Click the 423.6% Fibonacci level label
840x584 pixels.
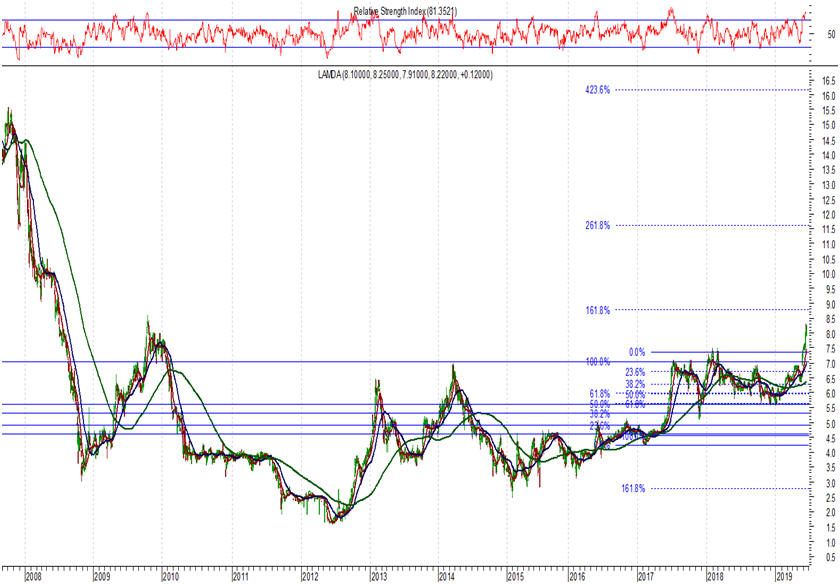597,90
